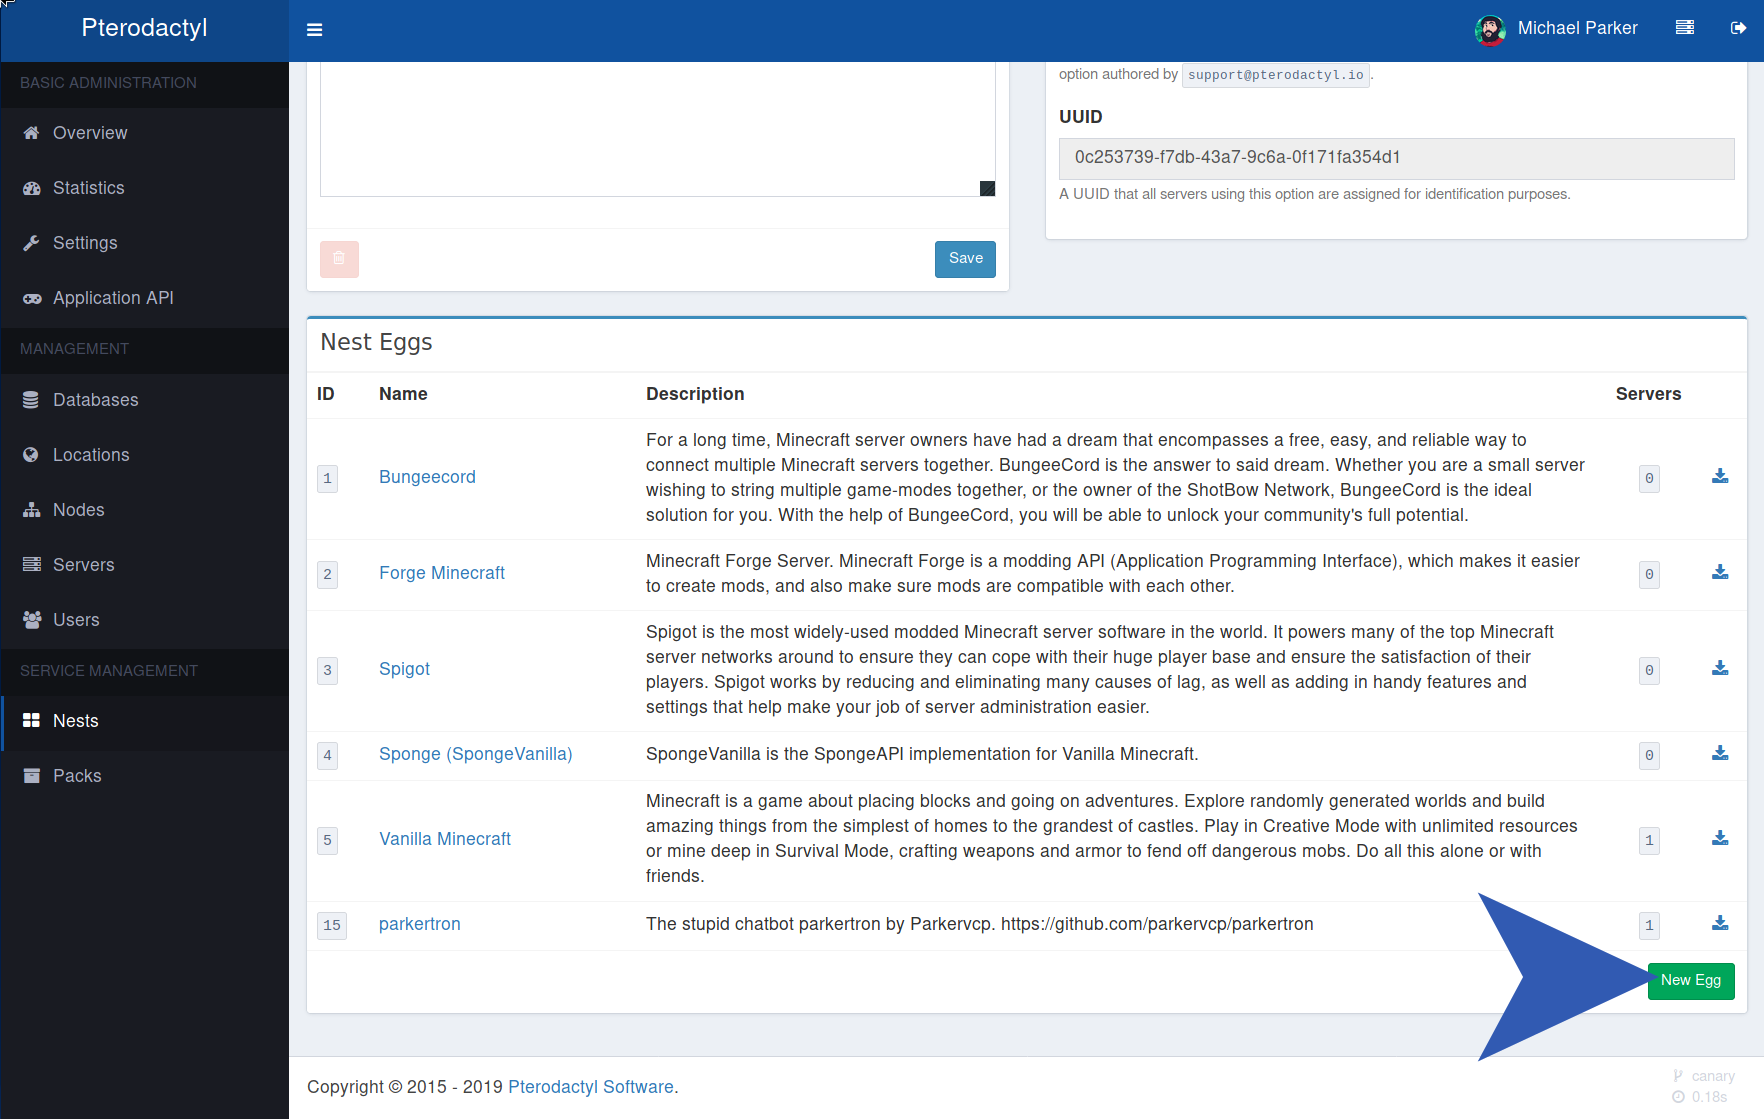This screenshot has width=1764, height=1119.
Task: Download the Bungeecord egg export
Action: pyautogui.click(x=1720, y=477)
